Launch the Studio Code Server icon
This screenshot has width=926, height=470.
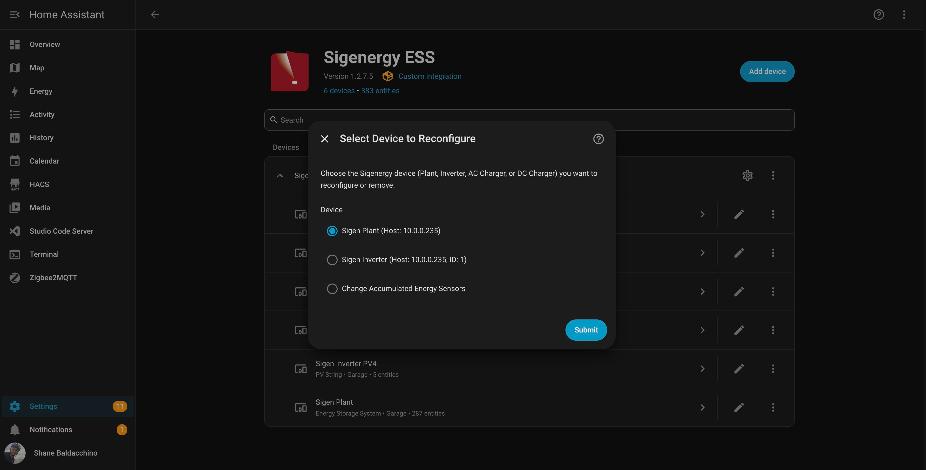(x=15, y=231)
